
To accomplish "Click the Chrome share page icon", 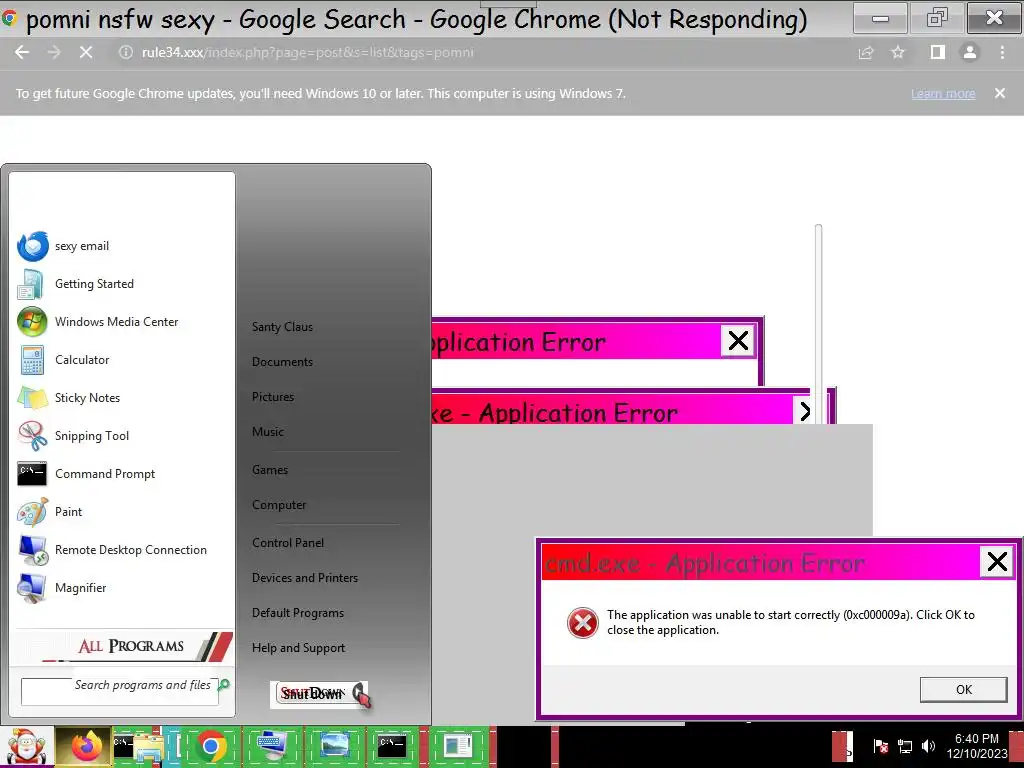I will click(x=866, y=52).
